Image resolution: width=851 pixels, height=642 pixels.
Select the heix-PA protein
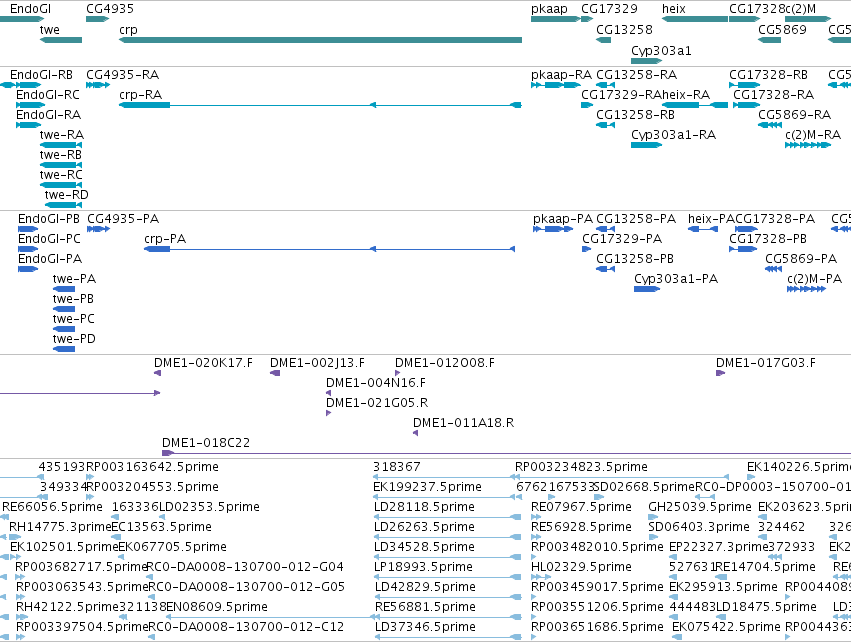tap(702, 229)
